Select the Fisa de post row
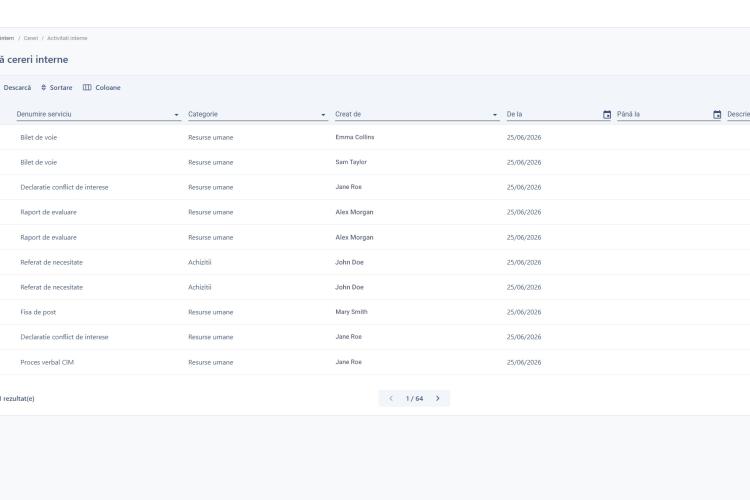The width and height of the screenshot is (750, 500). point(375,312)
